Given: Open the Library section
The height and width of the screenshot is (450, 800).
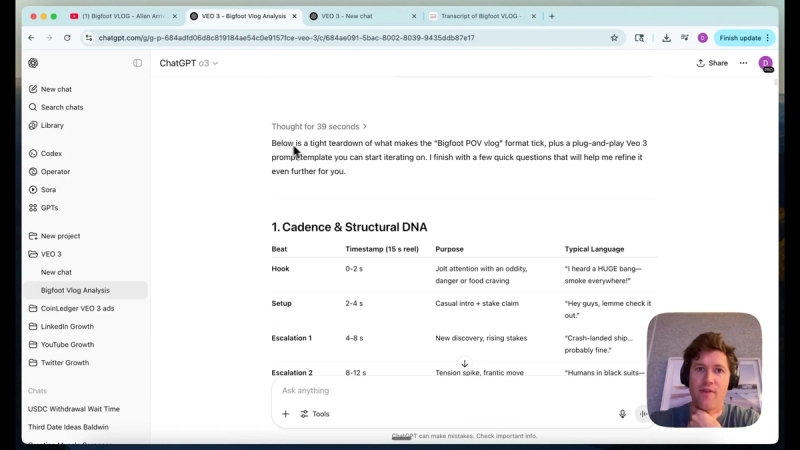Looking at the screenshot, I should 52,125.
